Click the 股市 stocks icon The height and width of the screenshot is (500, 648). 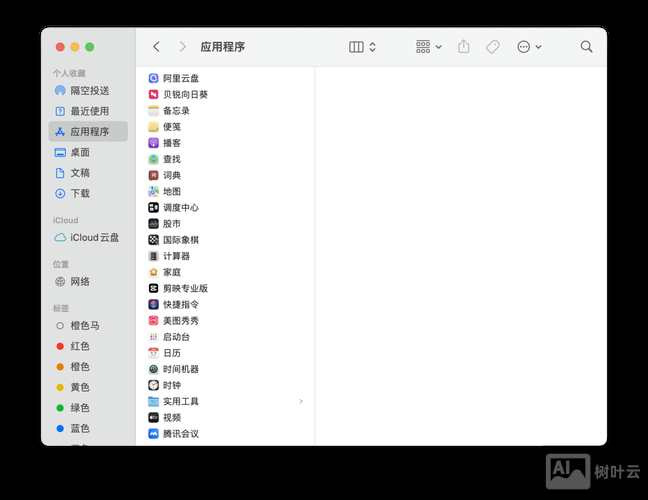[x=153, y=224]
